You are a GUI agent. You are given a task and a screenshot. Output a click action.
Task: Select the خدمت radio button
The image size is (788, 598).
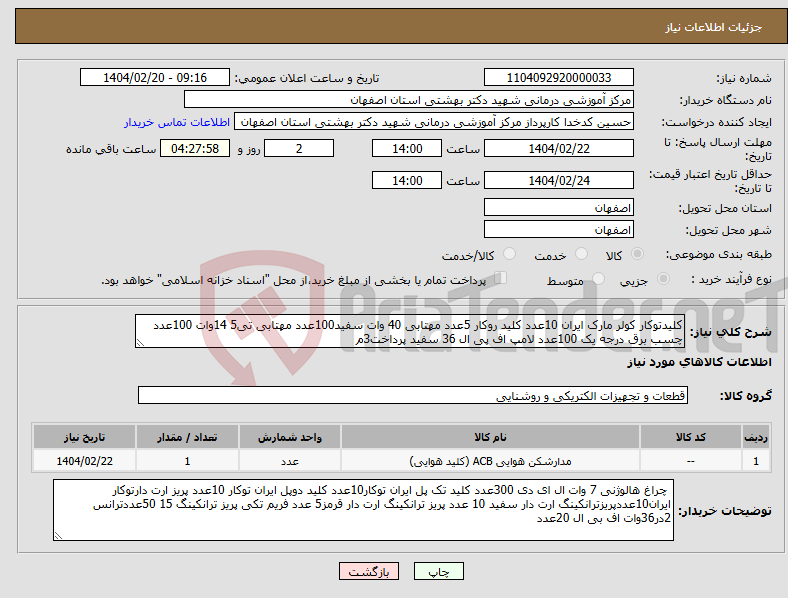tap(581, 254)
